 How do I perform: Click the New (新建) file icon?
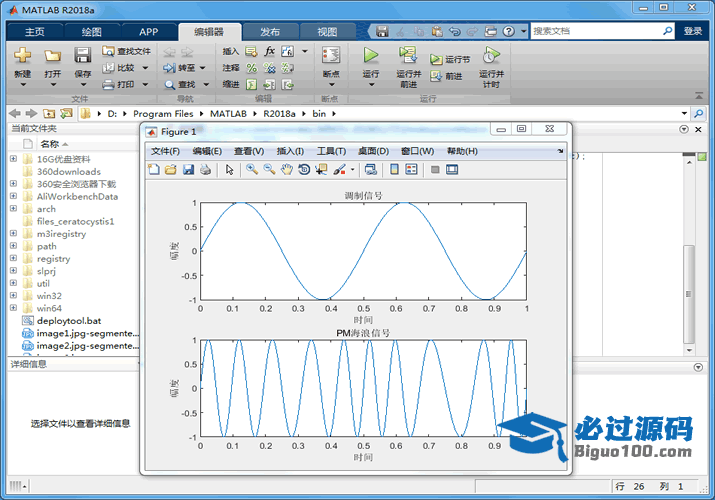pos(22,56)
